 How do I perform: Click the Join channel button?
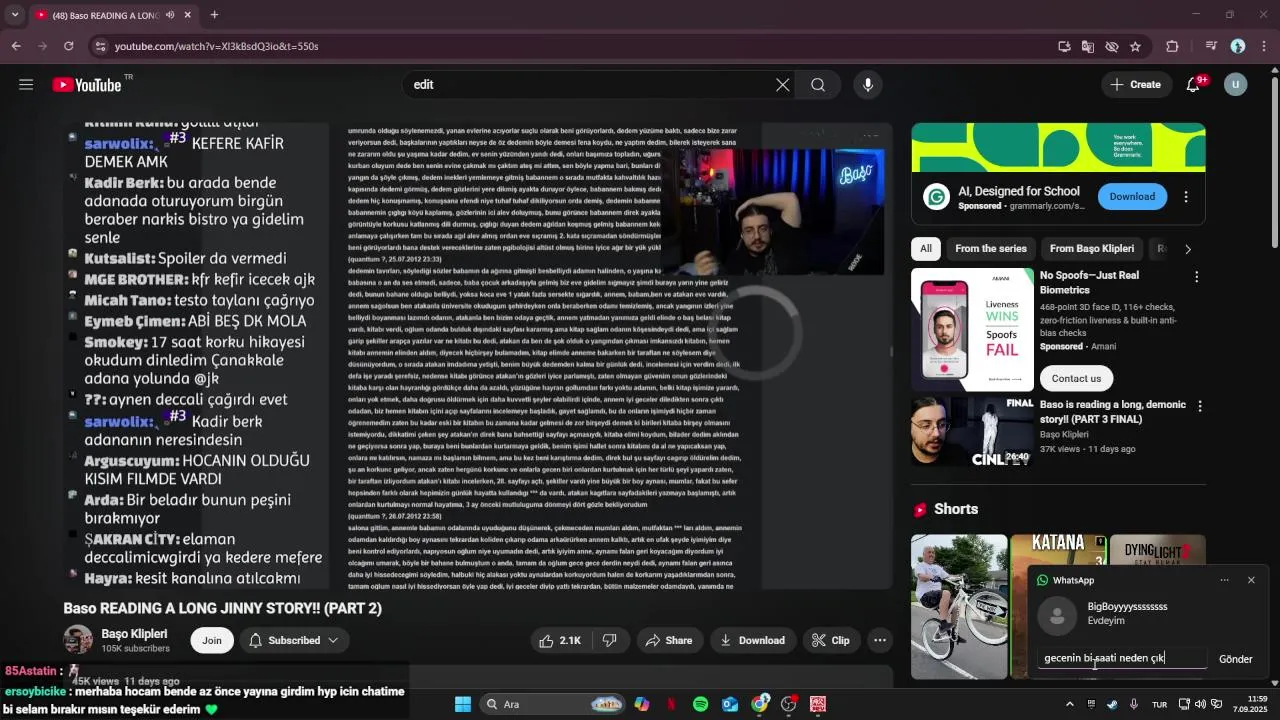[x=212, y=641]
